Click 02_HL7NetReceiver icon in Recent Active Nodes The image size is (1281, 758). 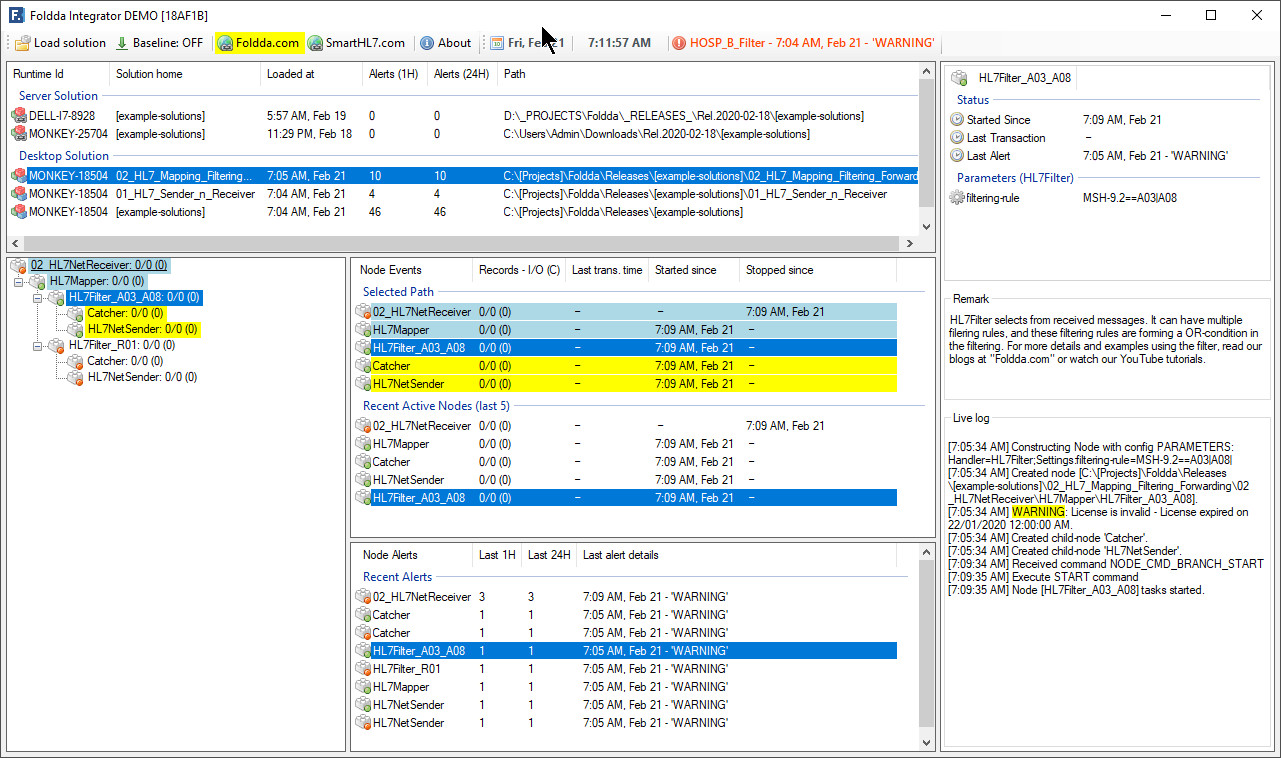pos(363,426)
